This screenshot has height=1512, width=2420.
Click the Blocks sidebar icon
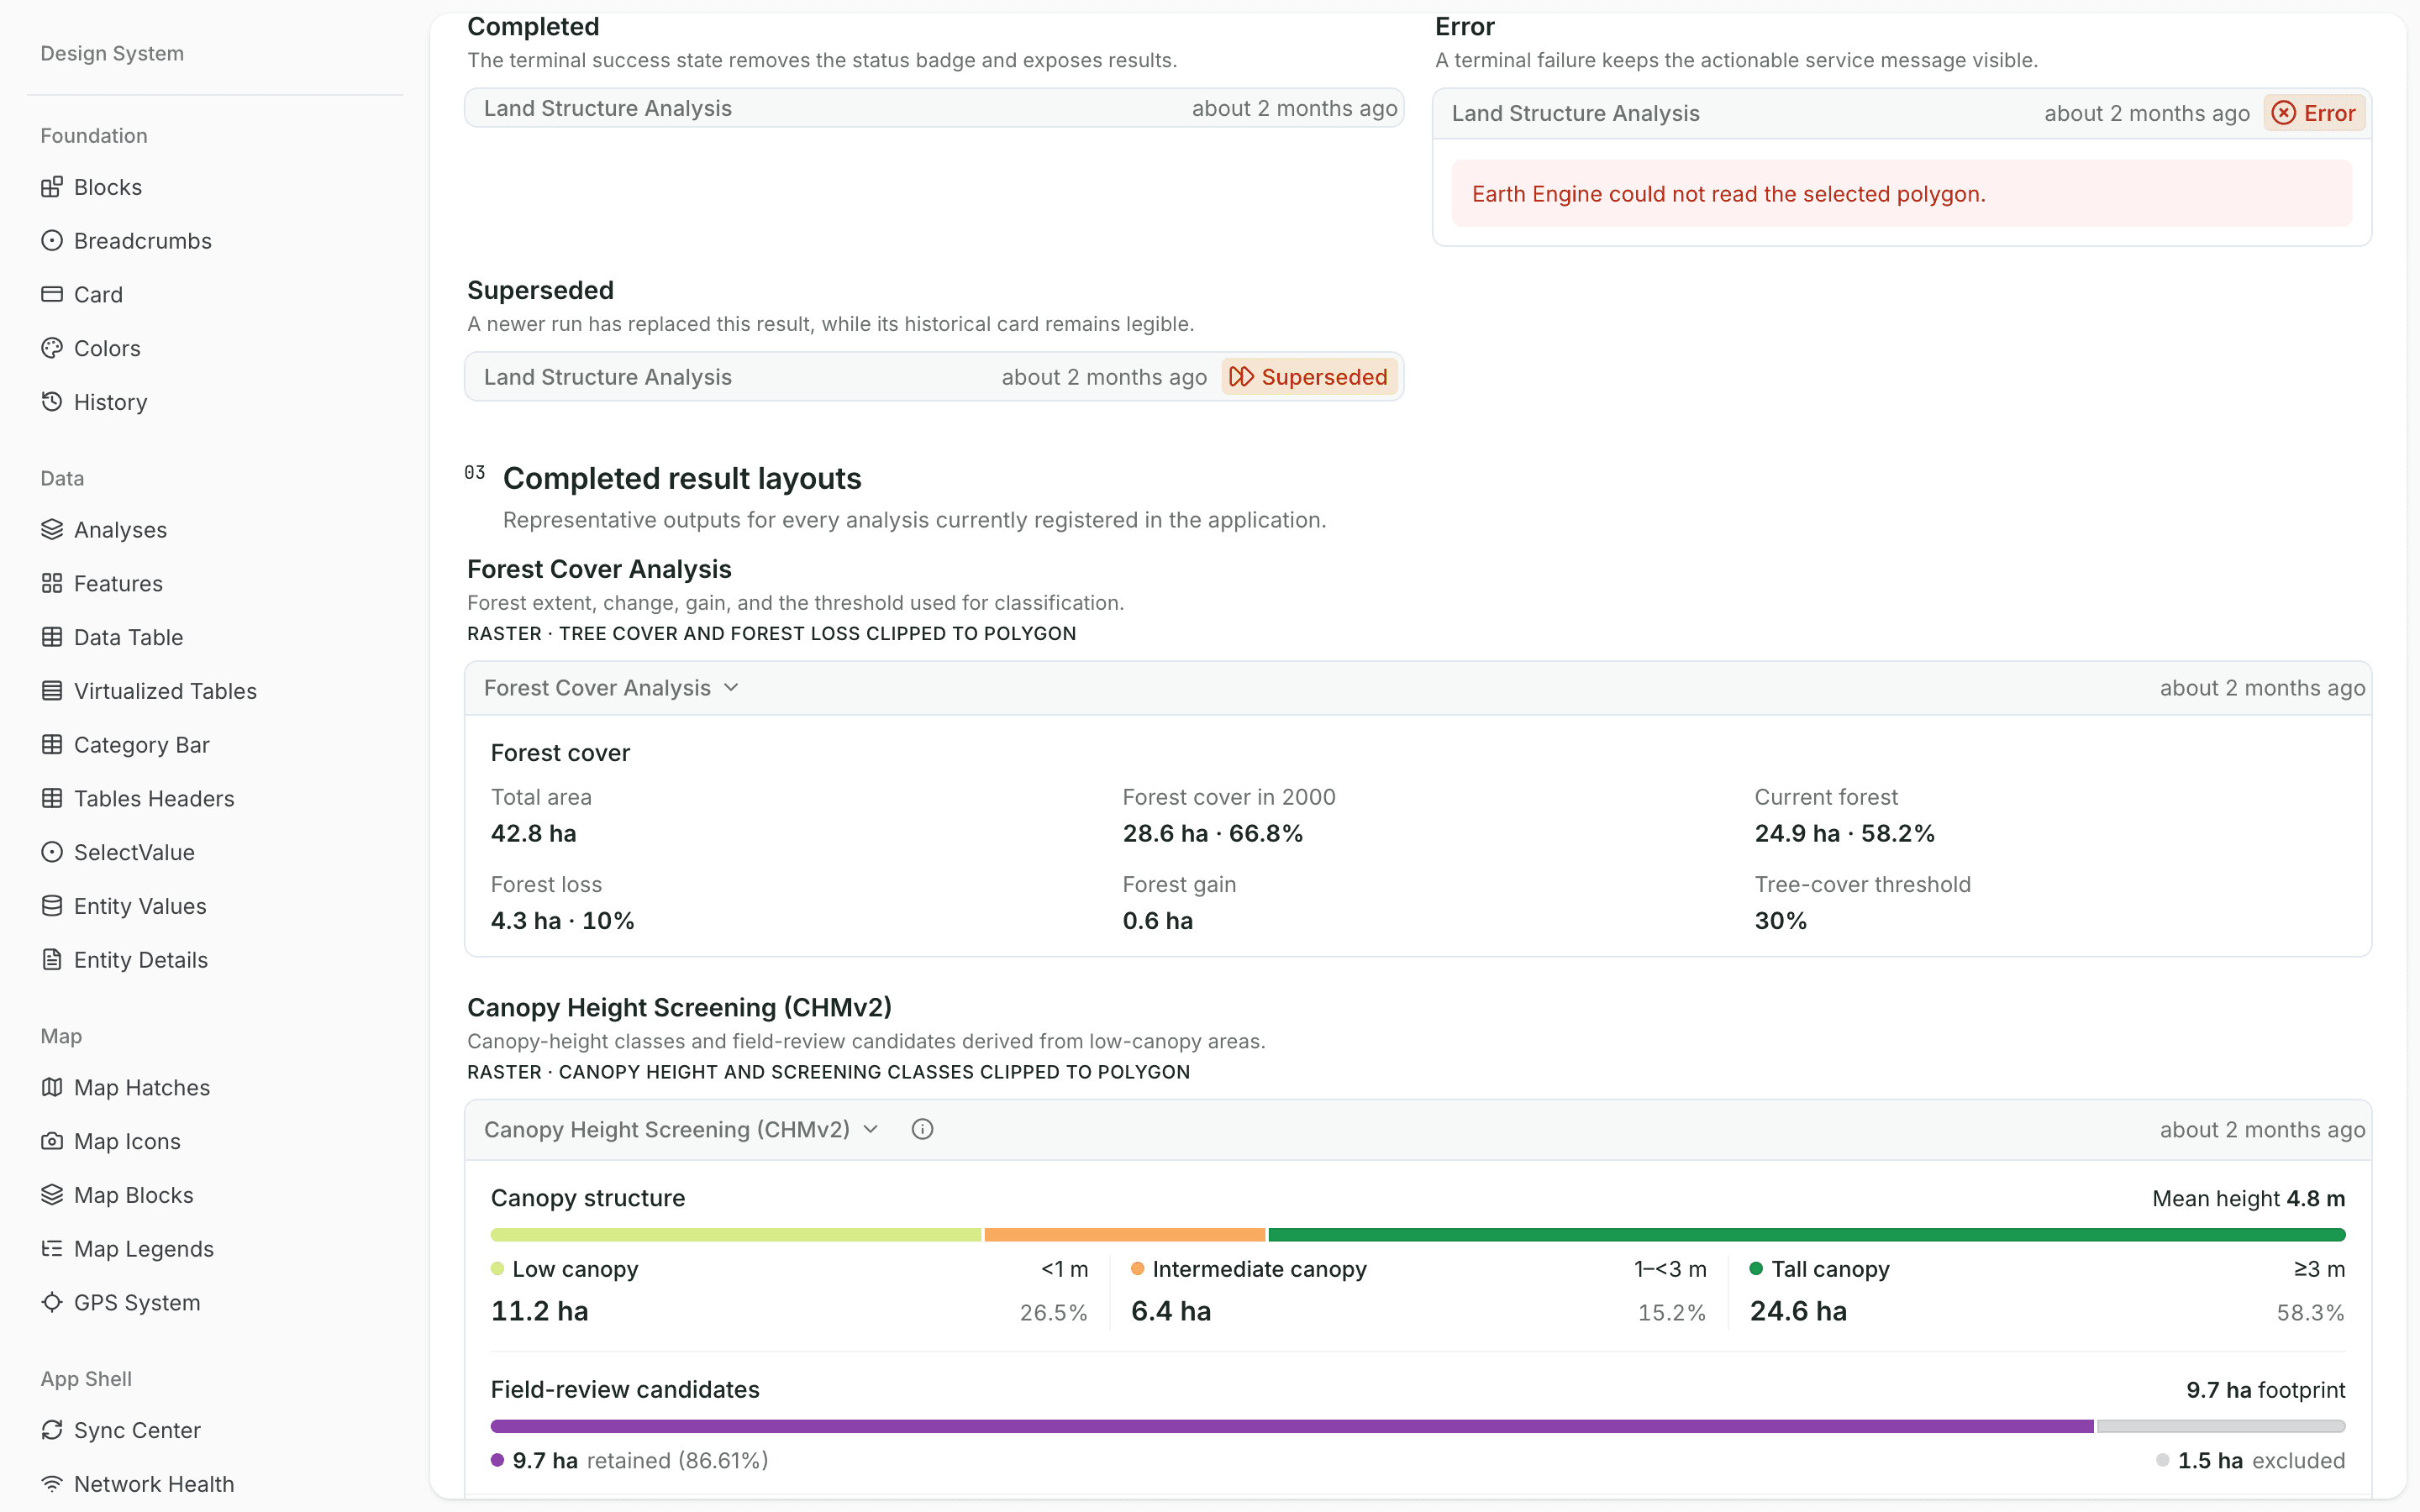[52, 187]
